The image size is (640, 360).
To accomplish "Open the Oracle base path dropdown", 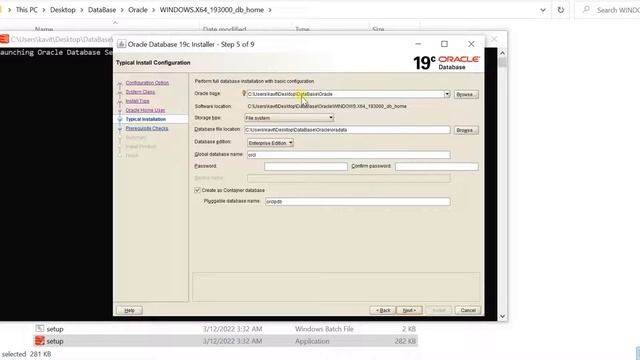I will click(x=447, y=94).
